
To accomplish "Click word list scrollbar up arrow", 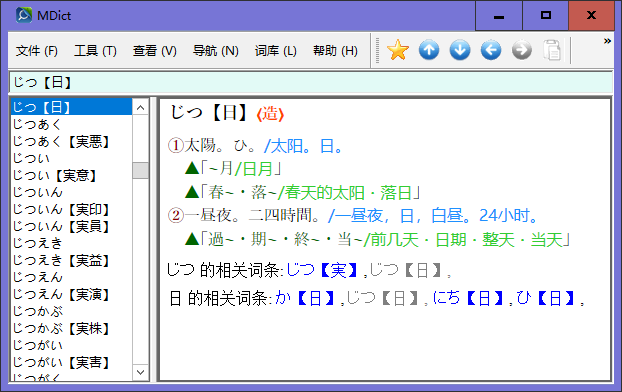I will pos(140,108).
